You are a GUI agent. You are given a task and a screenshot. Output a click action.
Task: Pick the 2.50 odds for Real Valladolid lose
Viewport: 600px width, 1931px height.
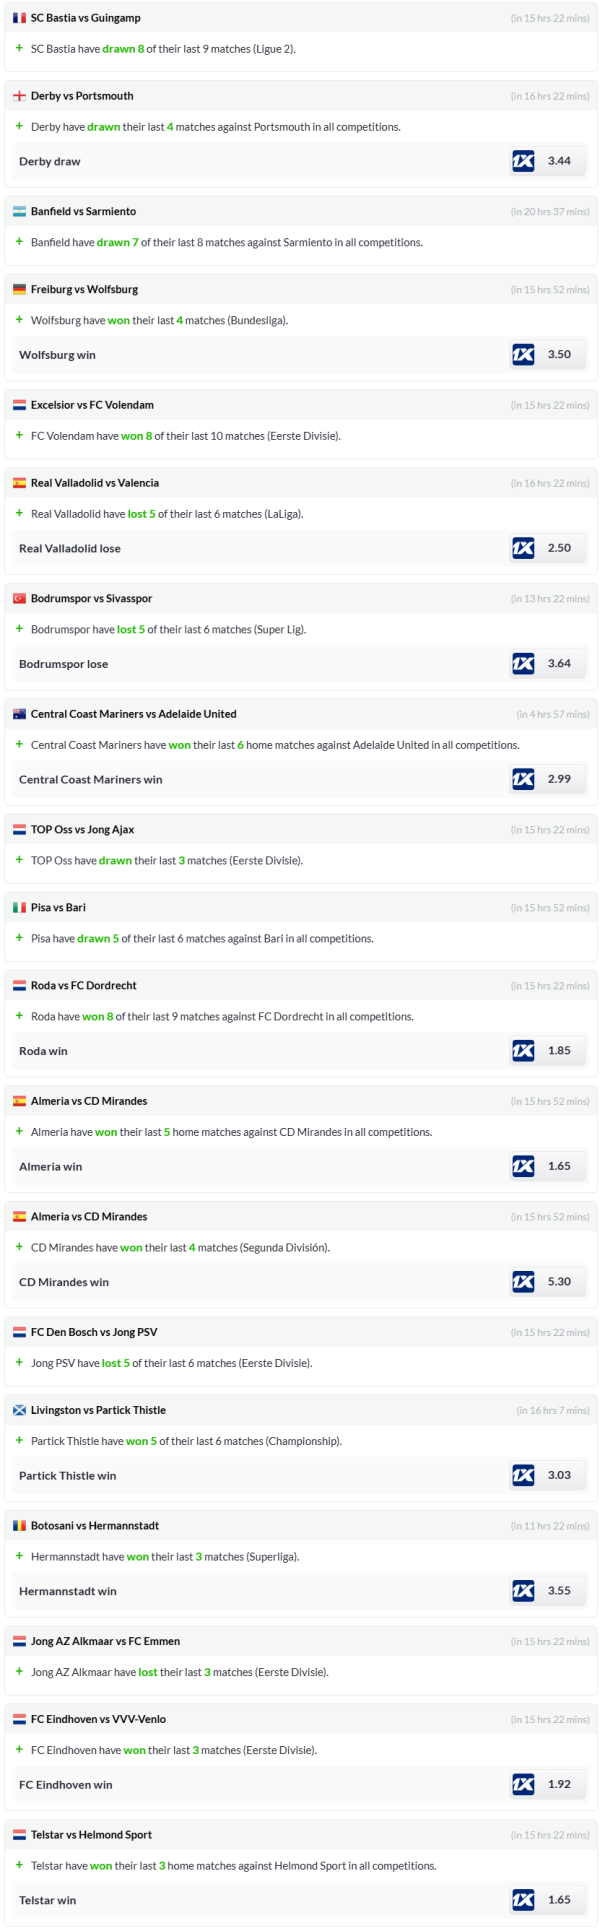click(559, 548)
